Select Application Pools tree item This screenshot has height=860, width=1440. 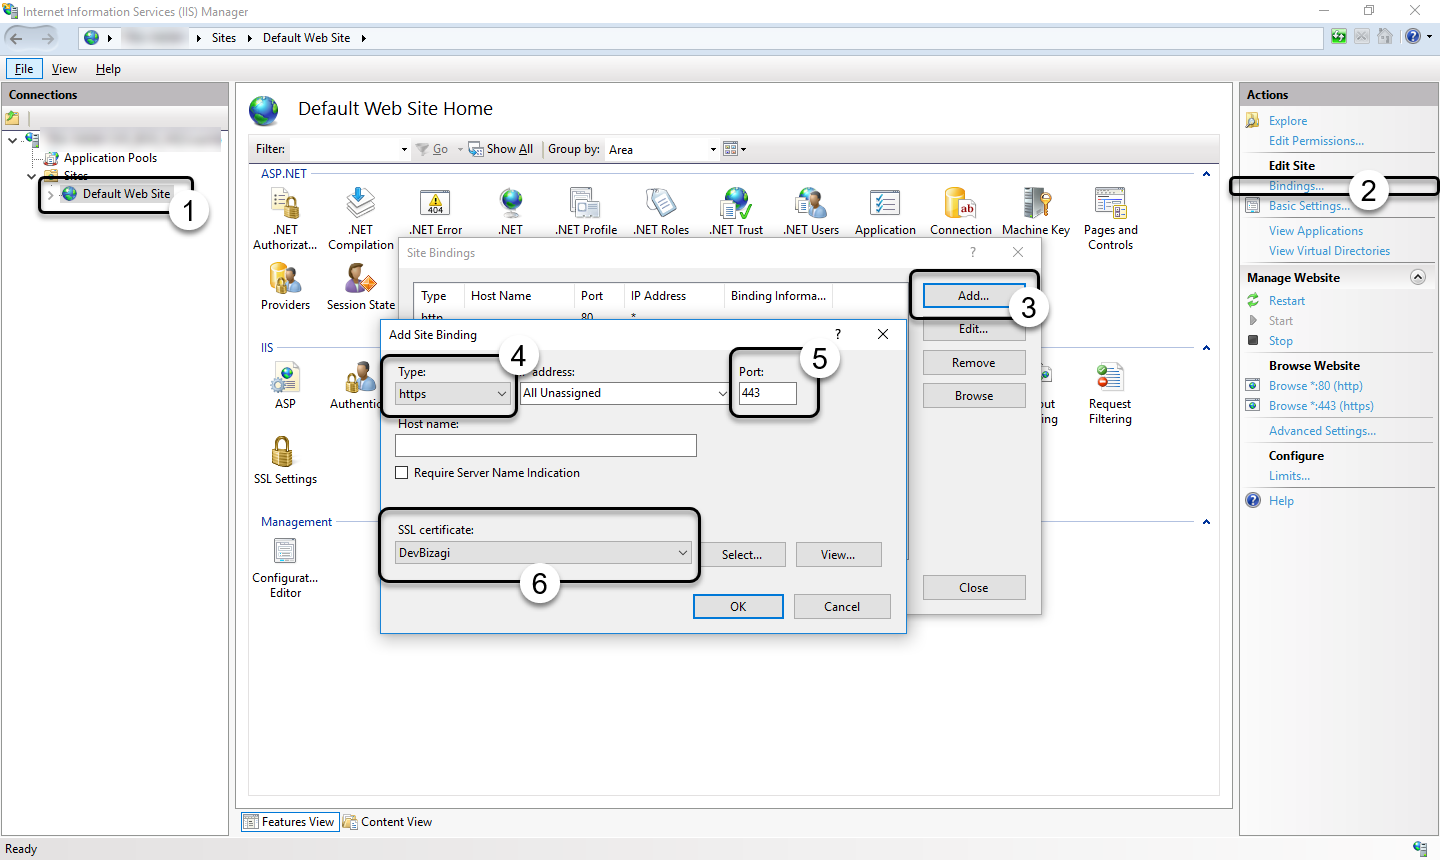pos(110,158)
